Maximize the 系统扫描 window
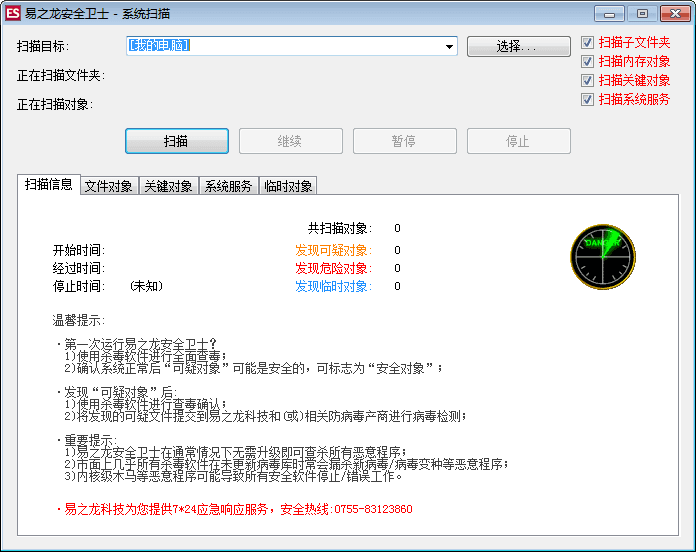 click(x=642, y=14)
